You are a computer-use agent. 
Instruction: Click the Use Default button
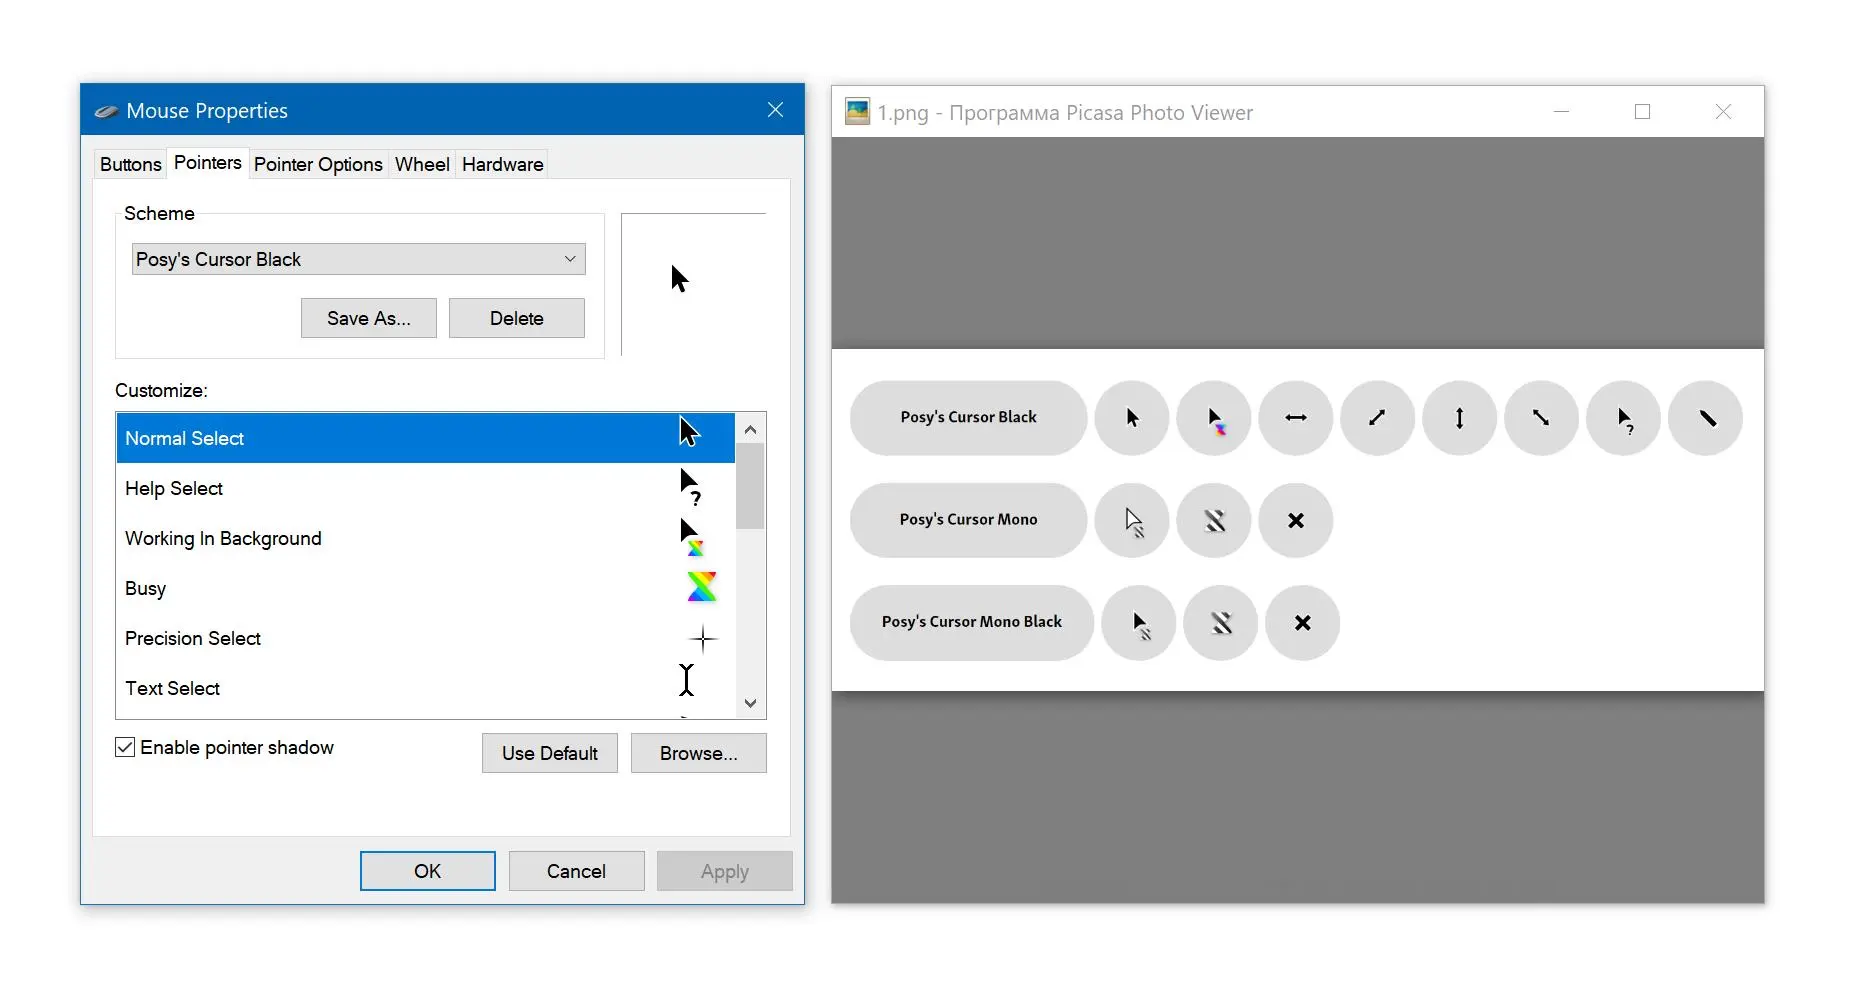pos(550,753)
